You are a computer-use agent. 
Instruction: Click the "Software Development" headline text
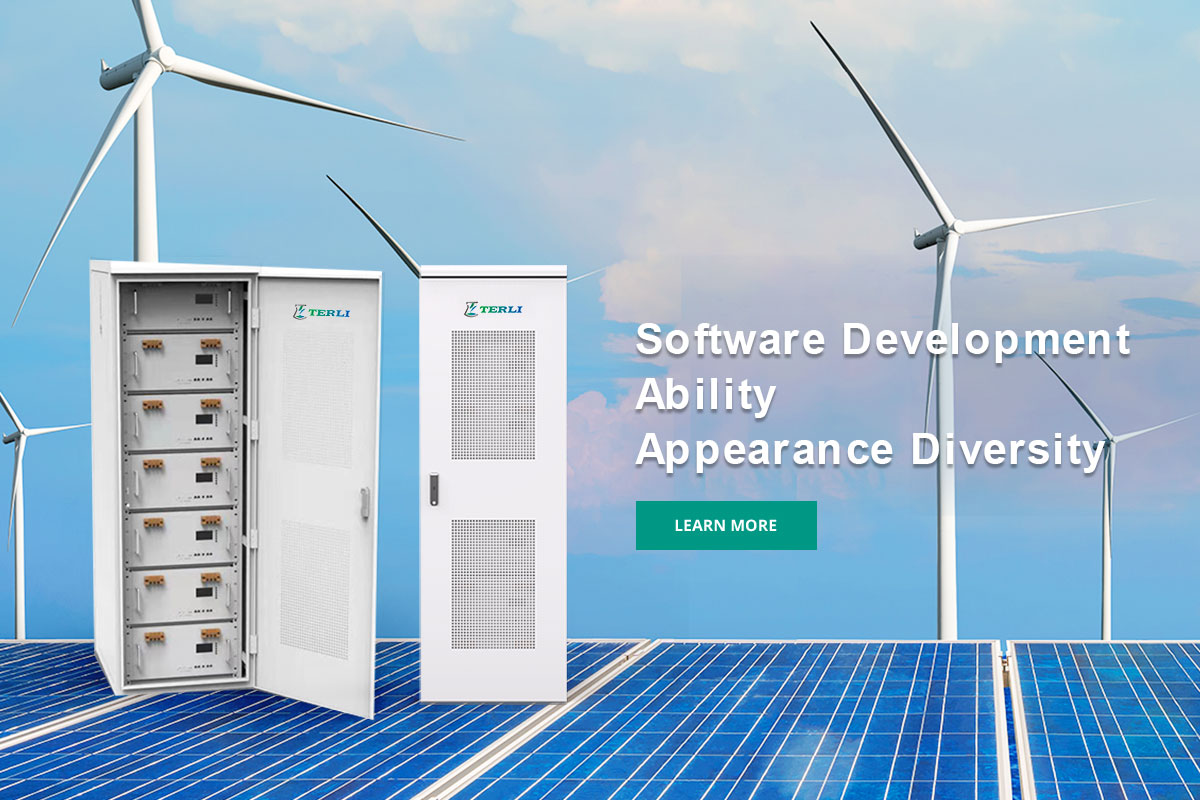point(883,340)
